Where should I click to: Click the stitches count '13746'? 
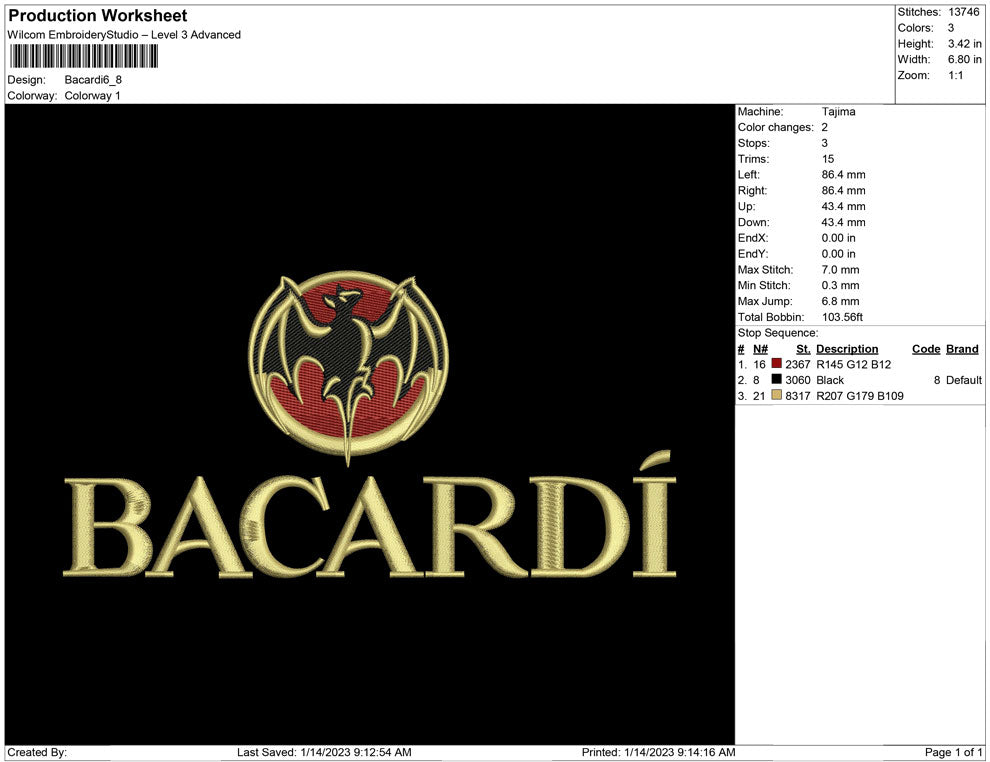(963, 12)
